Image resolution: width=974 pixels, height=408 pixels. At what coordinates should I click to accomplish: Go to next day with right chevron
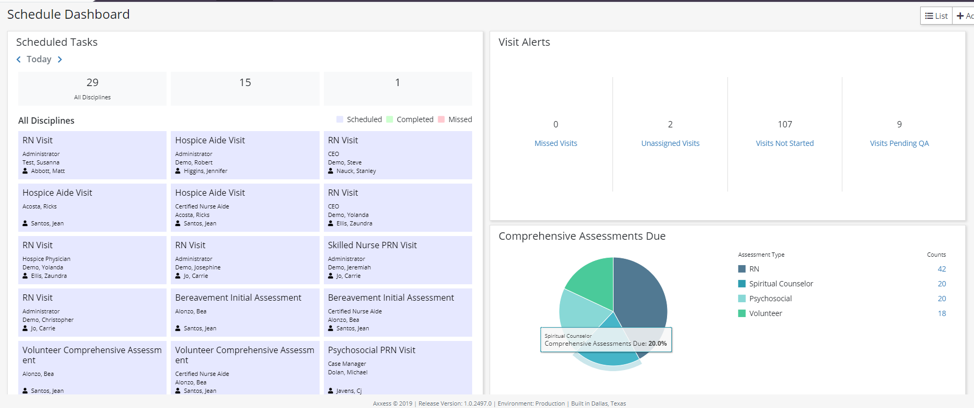[60, 60]
